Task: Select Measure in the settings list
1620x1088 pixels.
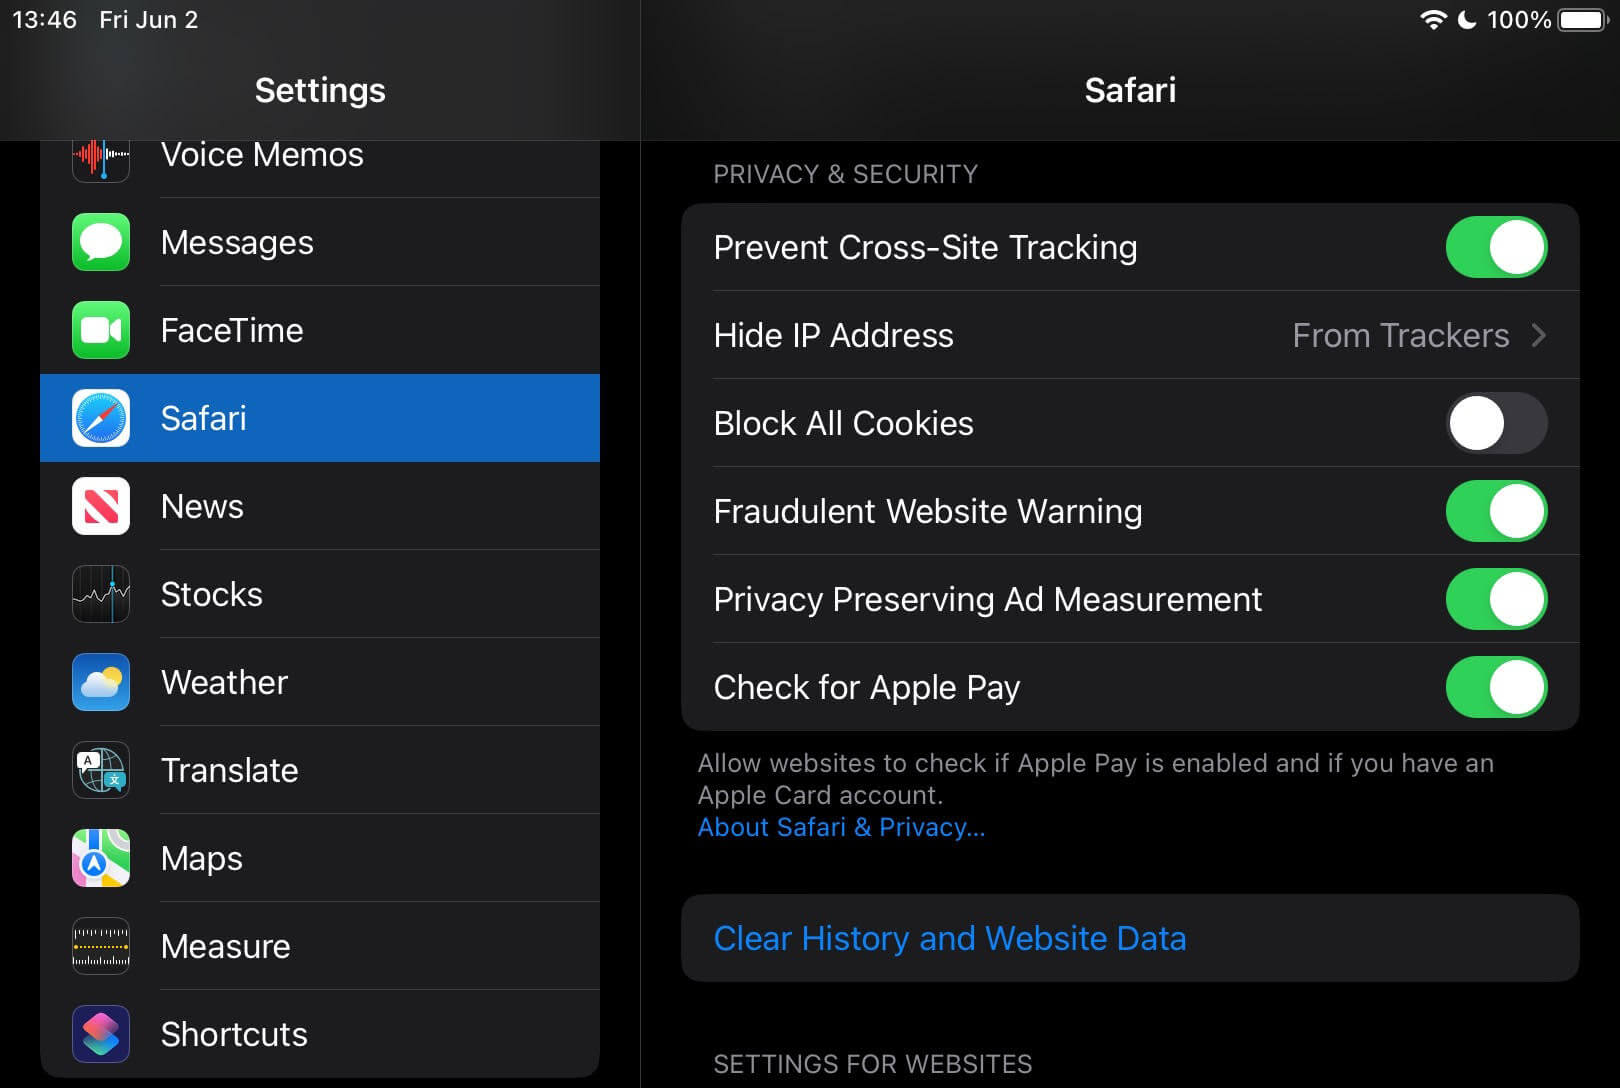Action: pyautogui.click(x=226, y=946)
